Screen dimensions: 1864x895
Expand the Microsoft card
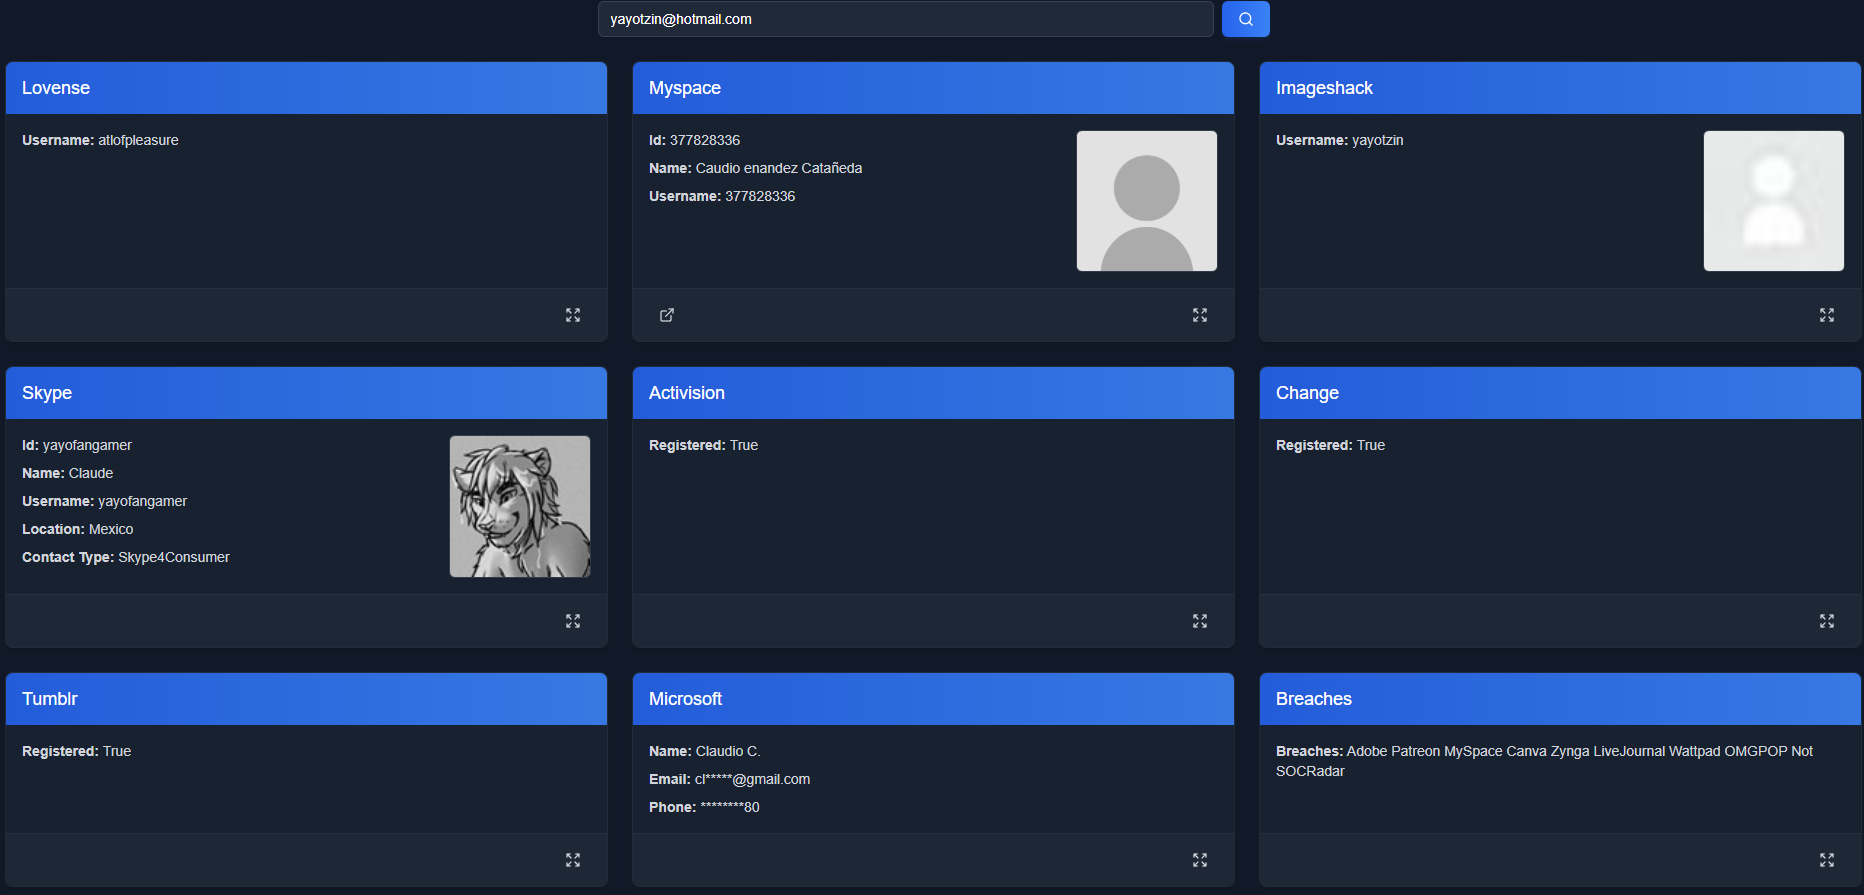[x=1200, y=860]
